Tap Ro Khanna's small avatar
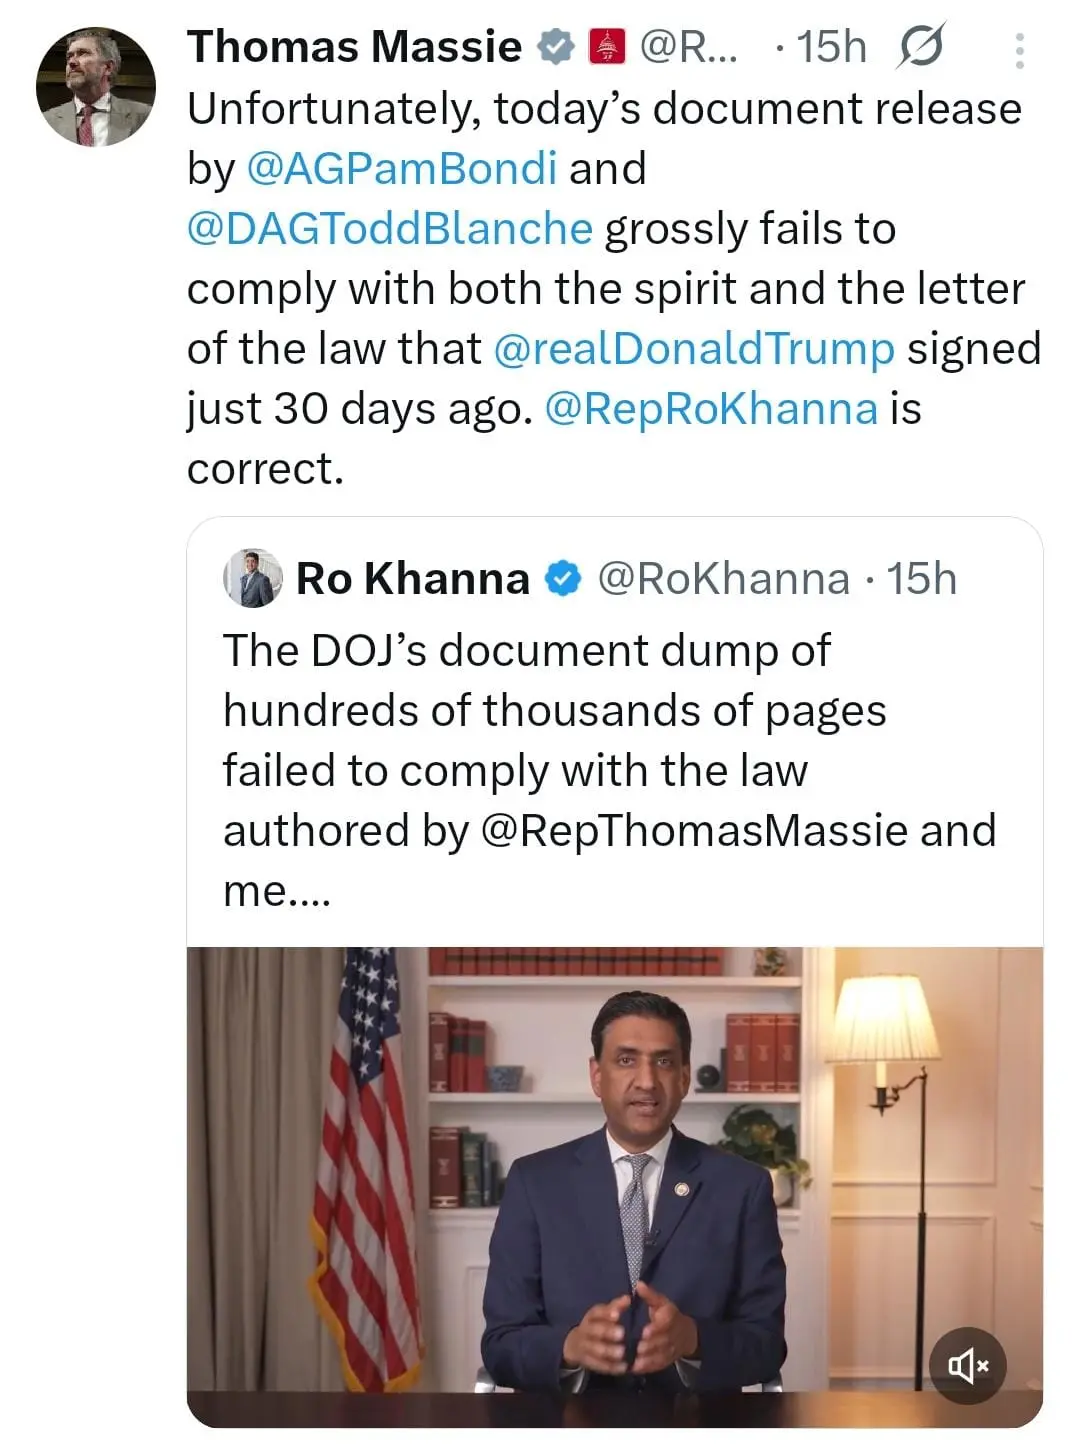Viewport: 1080px width, 1451px height. (x=252, y=579)
